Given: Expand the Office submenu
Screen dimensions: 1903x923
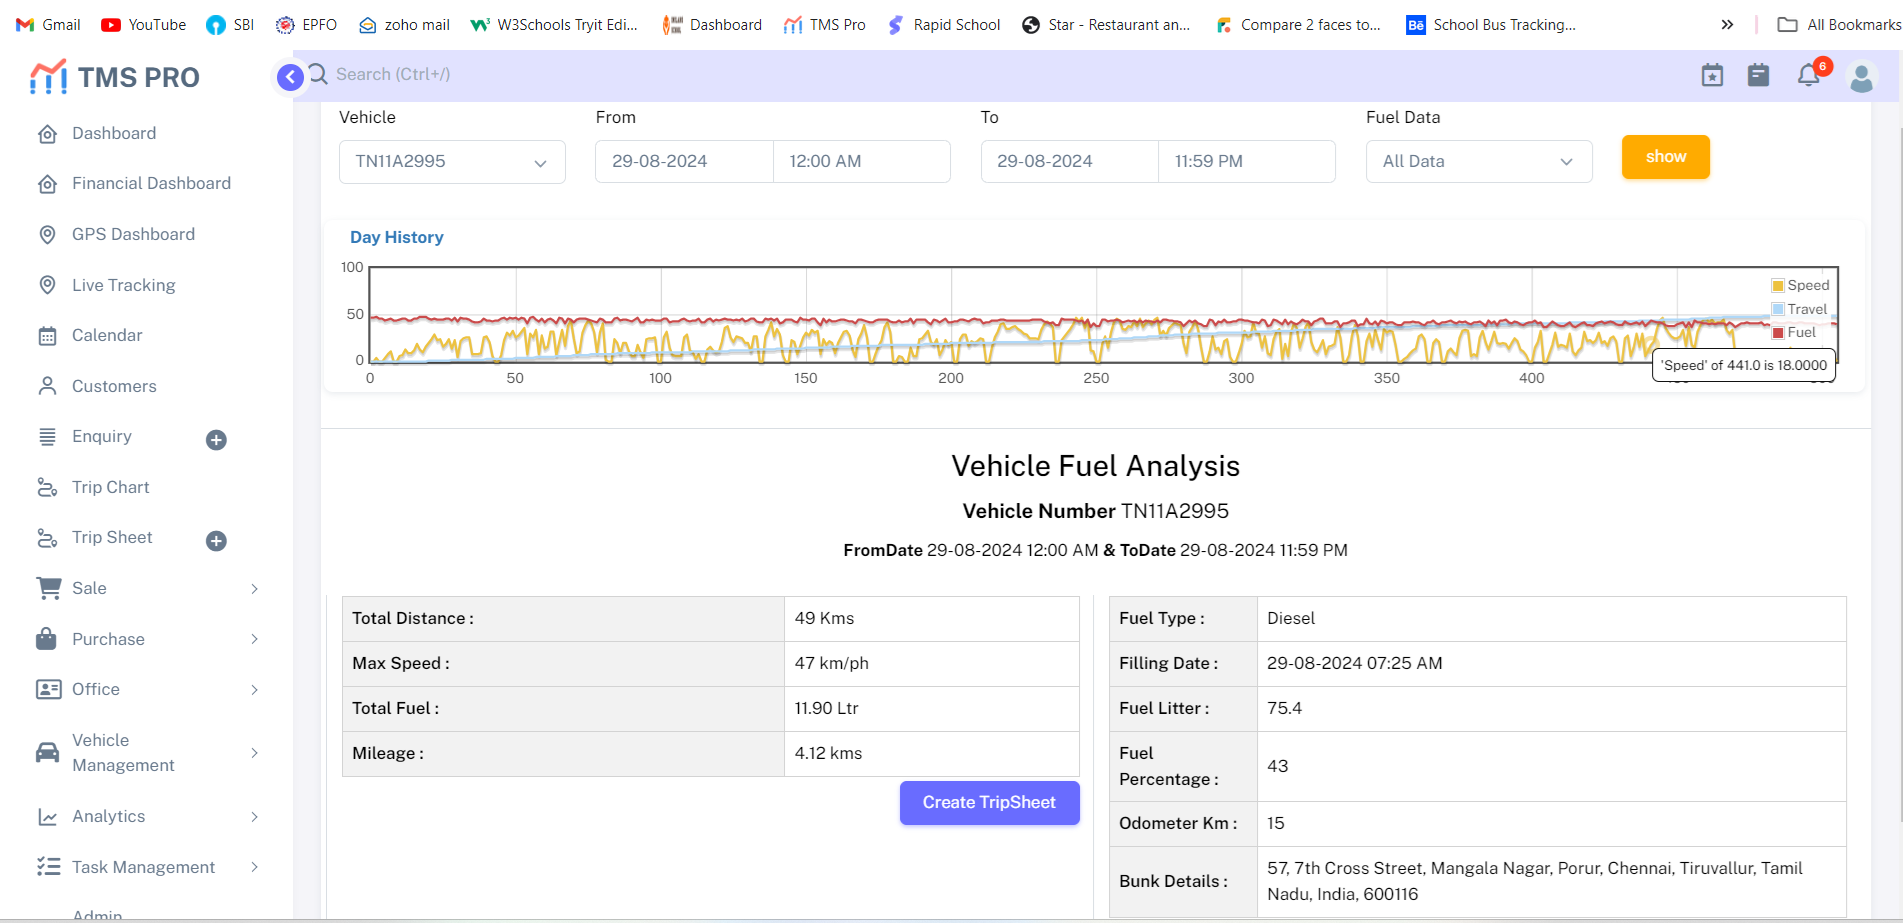Looking at the screenshot, I should (x=255, y=690).
